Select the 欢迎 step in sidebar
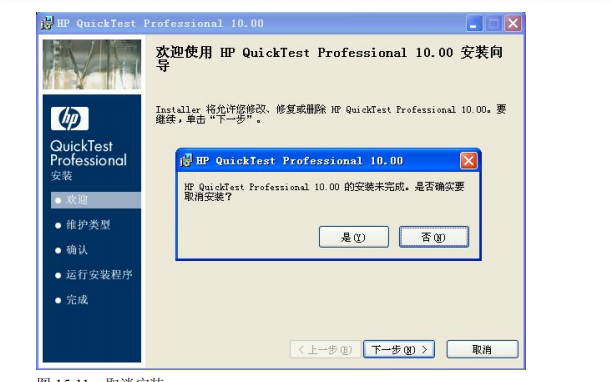 (x=96, y=200)
